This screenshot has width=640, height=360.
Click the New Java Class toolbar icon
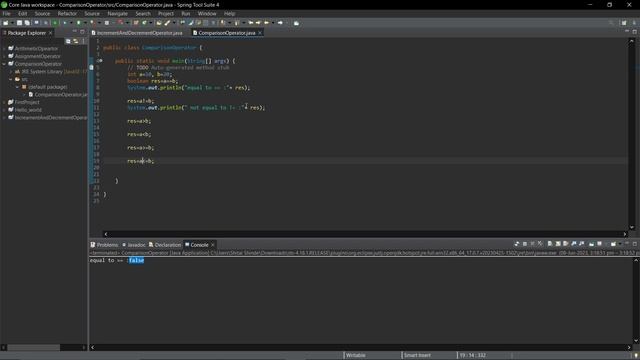point(144,23)
